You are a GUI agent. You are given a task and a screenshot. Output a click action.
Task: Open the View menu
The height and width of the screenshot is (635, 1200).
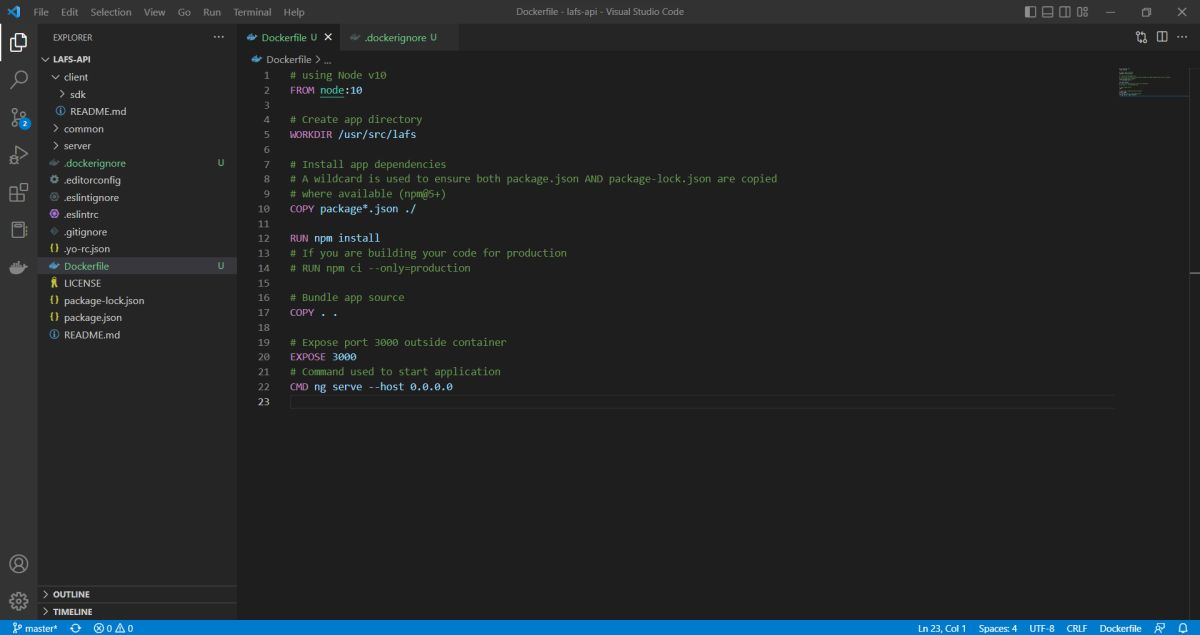(154, 12)
